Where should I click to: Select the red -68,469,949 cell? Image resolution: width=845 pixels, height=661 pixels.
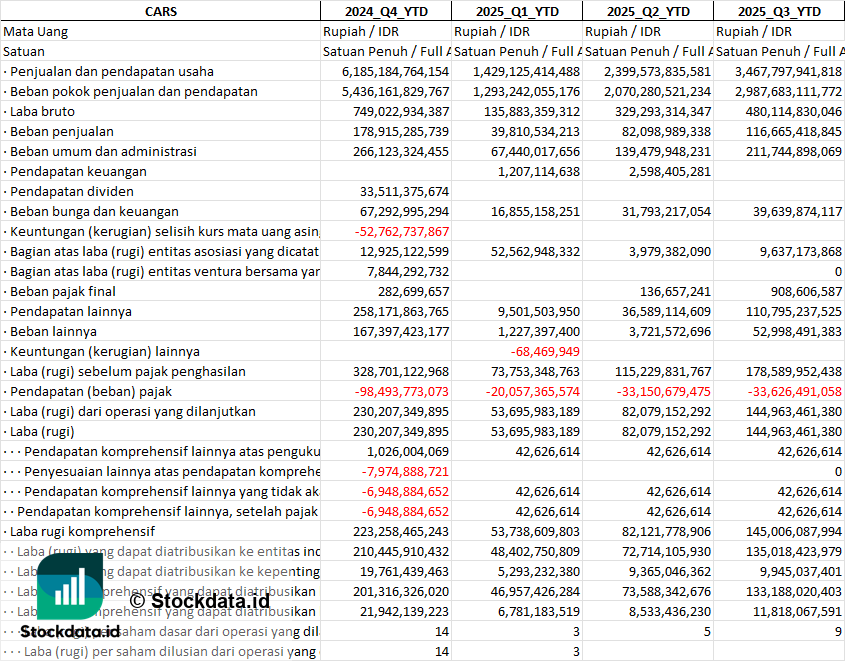[x=545, y=351]
